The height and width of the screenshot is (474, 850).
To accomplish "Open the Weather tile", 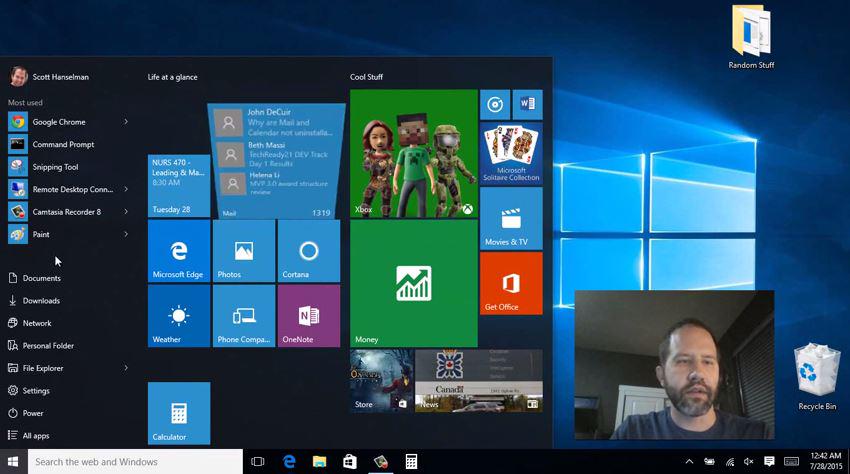I will [x=179, y=316].
